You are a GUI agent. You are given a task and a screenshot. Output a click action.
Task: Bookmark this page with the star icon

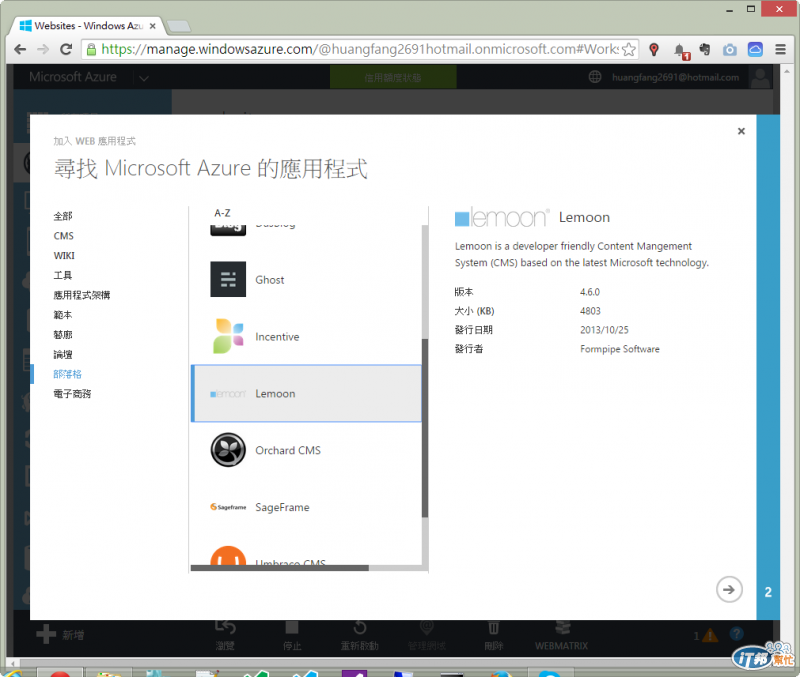629,49
